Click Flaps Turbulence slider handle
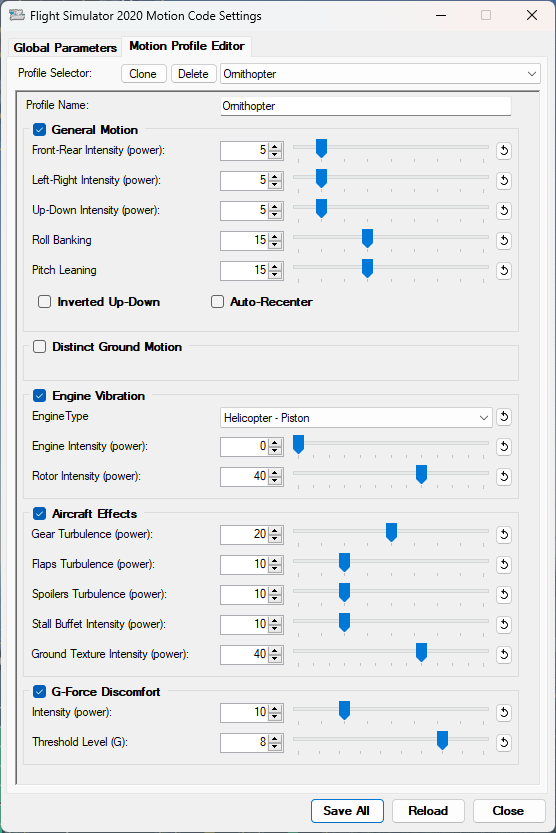Viewport: 556px width, 833px height. point(344,563)
